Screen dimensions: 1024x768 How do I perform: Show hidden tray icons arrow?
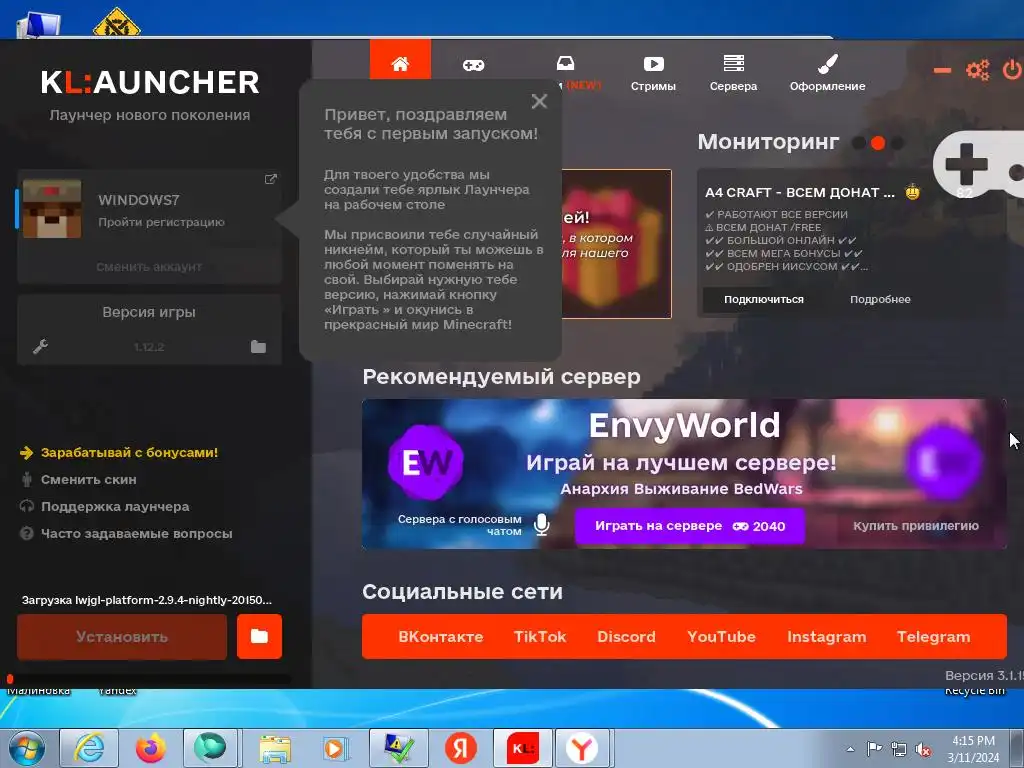pos(850,749)
